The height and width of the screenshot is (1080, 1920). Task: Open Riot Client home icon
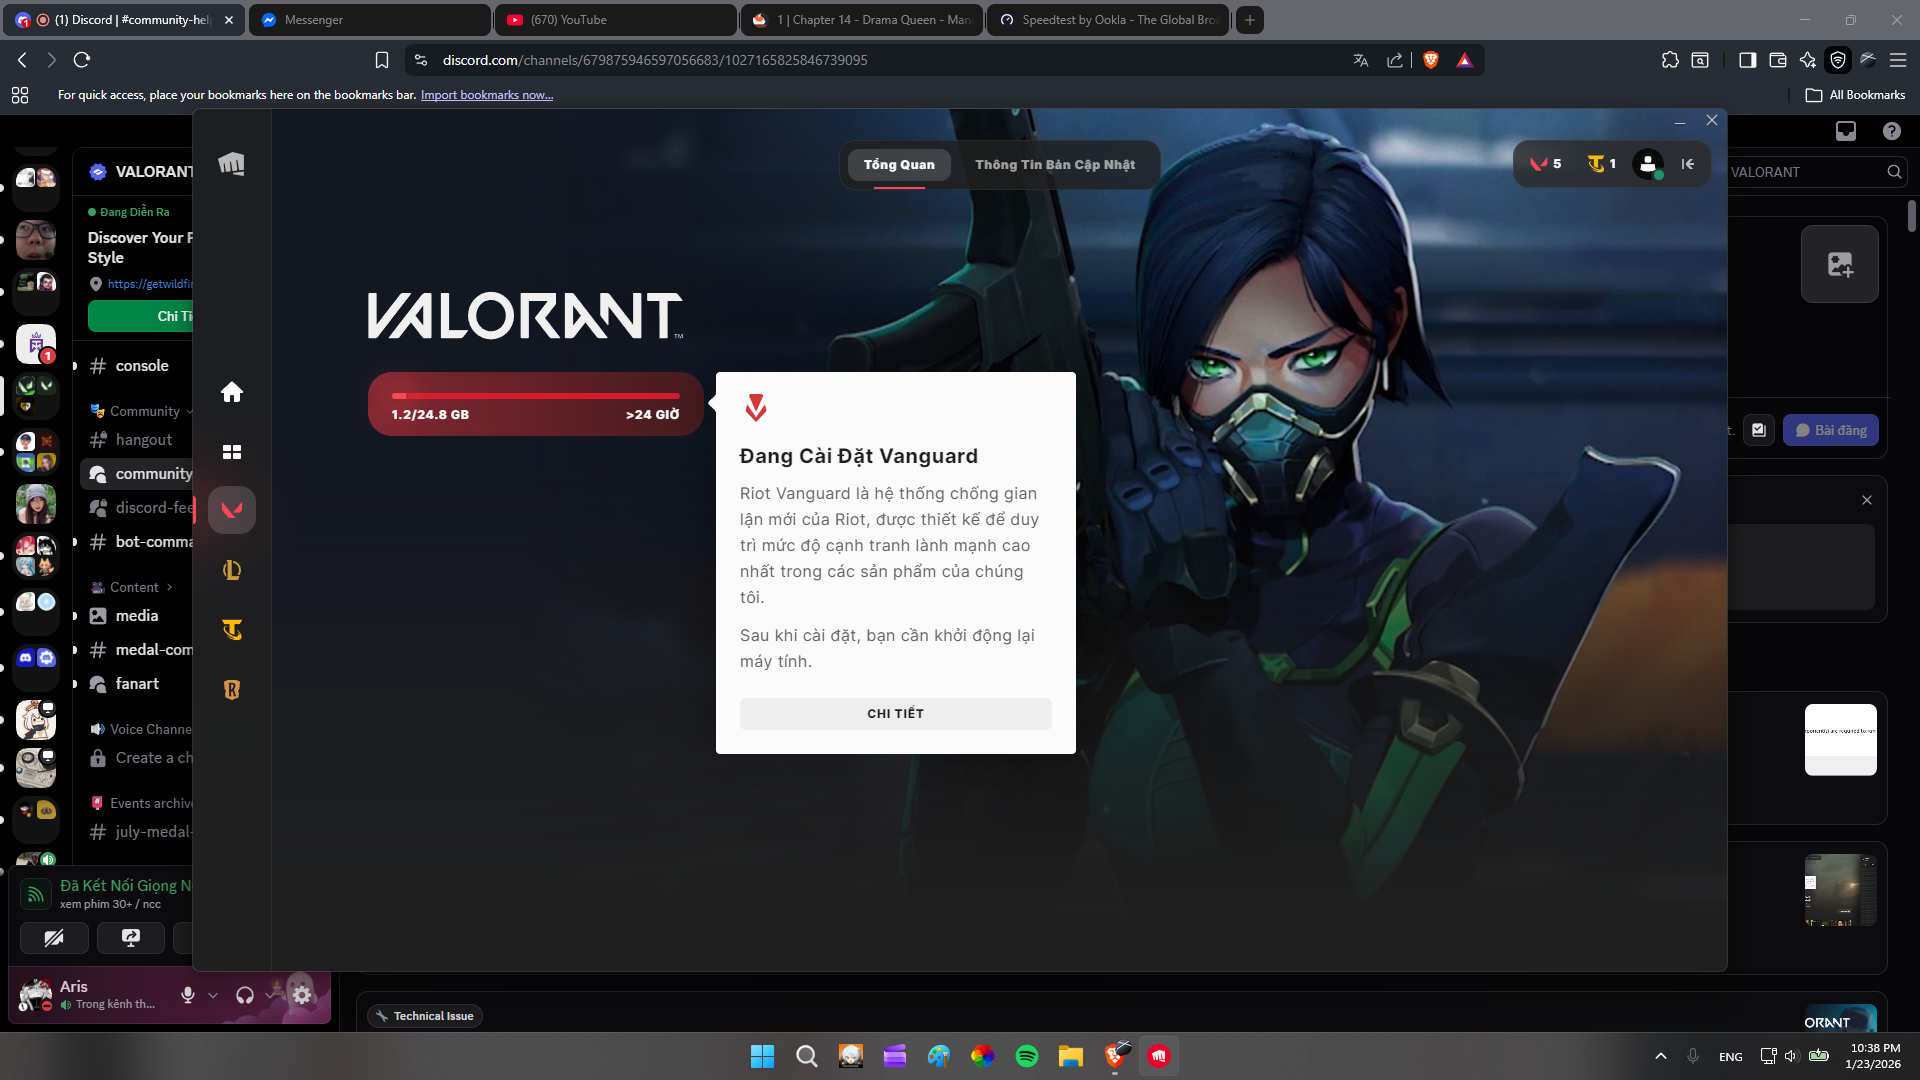tap(232, 392)
